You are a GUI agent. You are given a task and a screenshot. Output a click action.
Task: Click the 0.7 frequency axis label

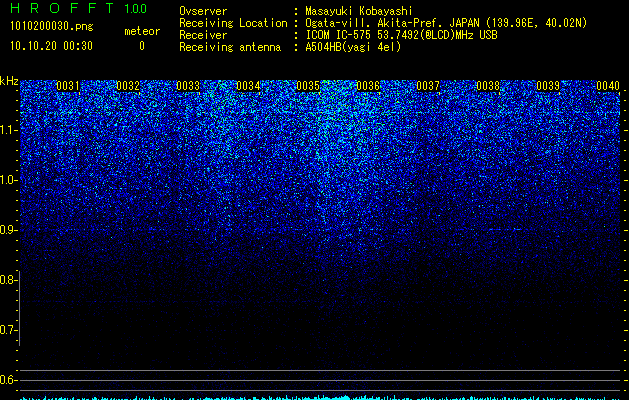point(8,330)
